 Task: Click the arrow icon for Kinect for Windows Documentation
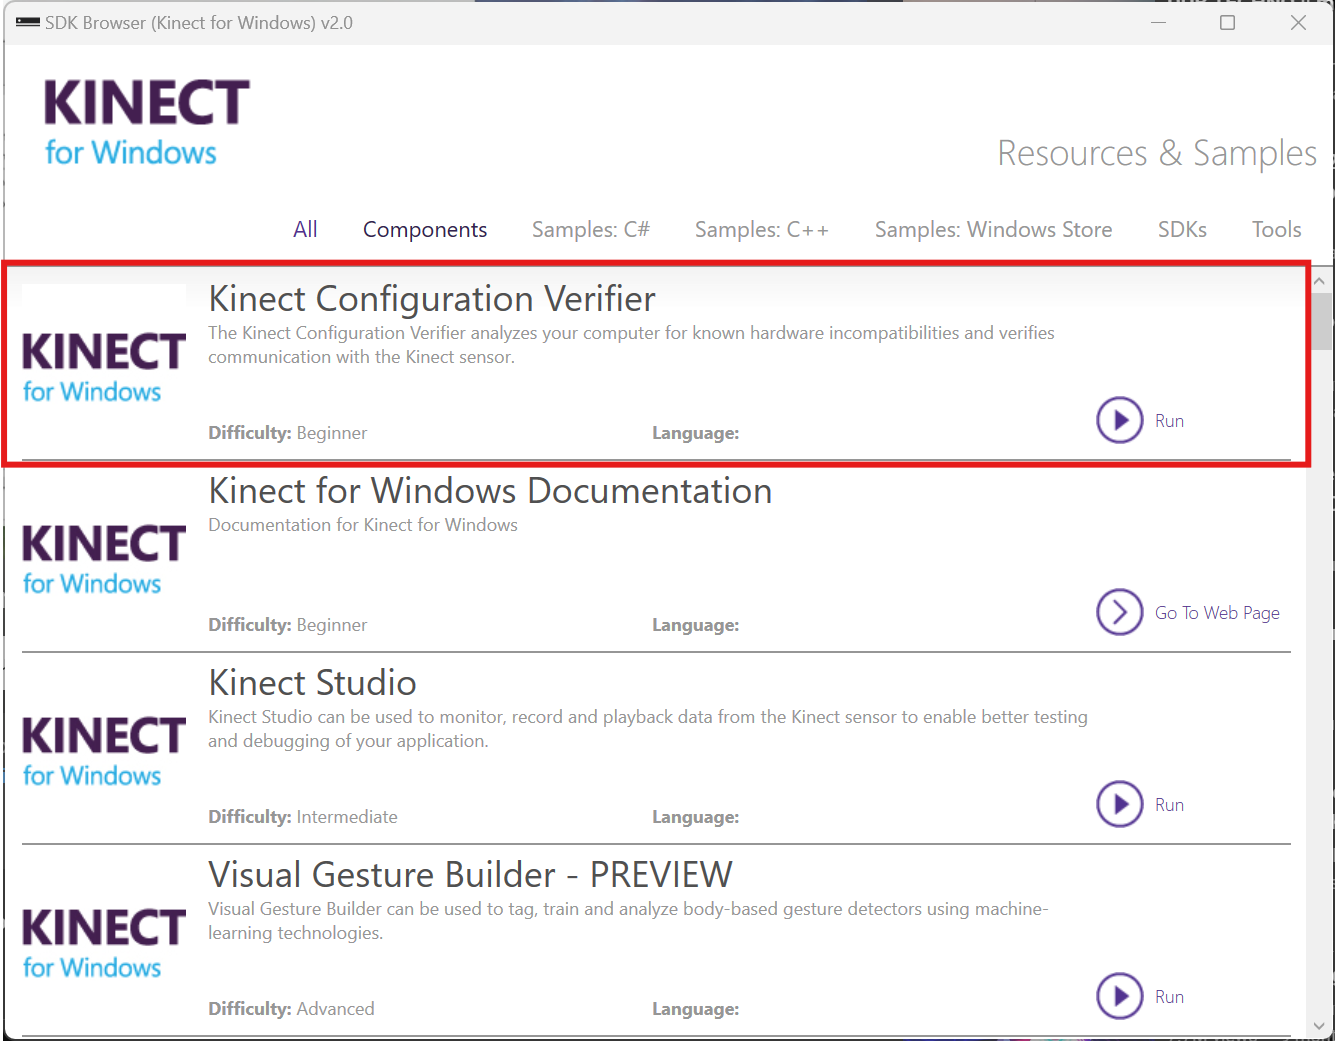[1119, 612]
